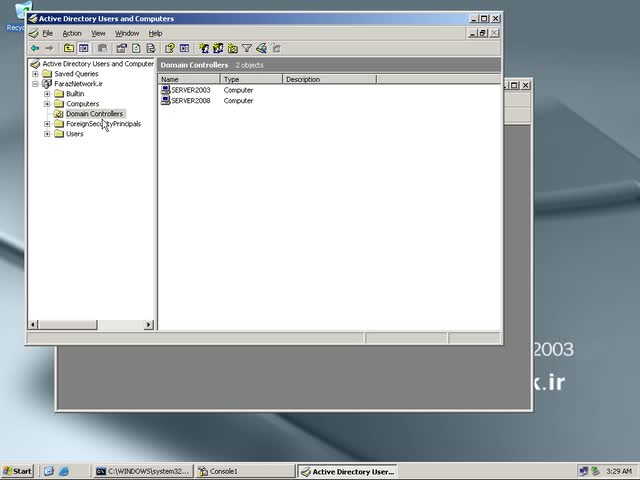
Task: Switch to Console1 taskbar button
Action: tap(244, 471)
